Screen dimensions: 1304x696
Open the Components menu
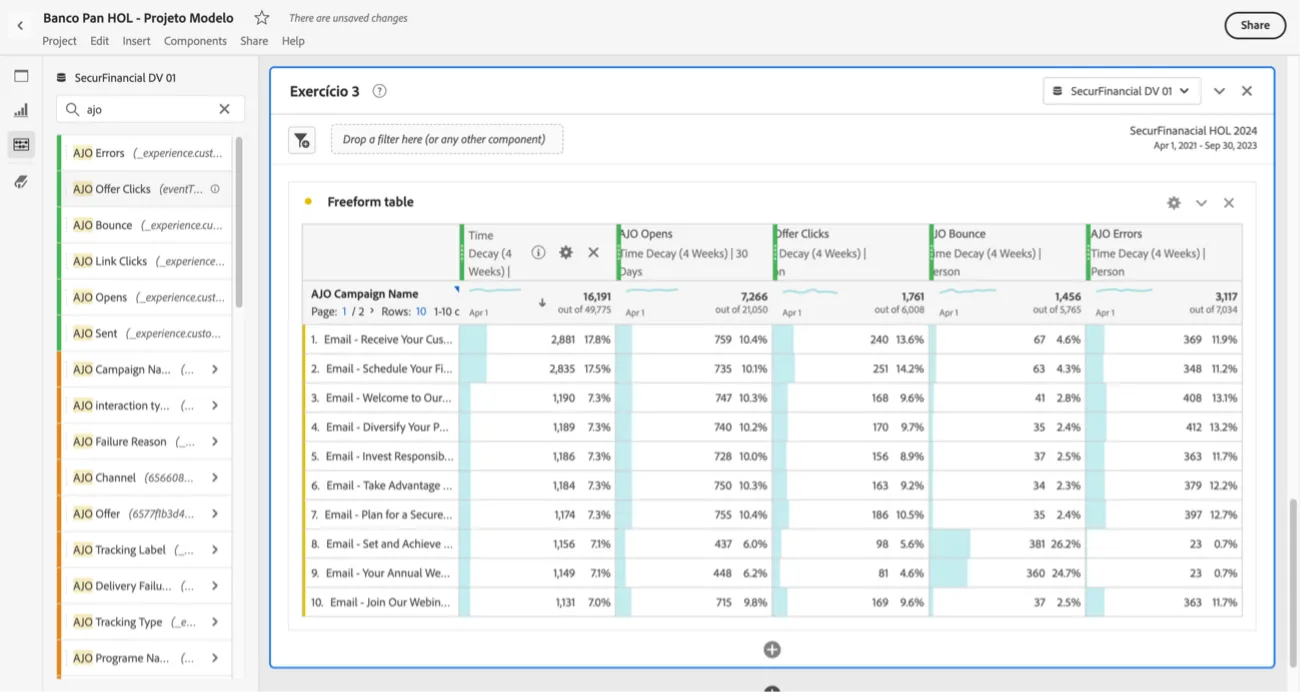[195, 41]
